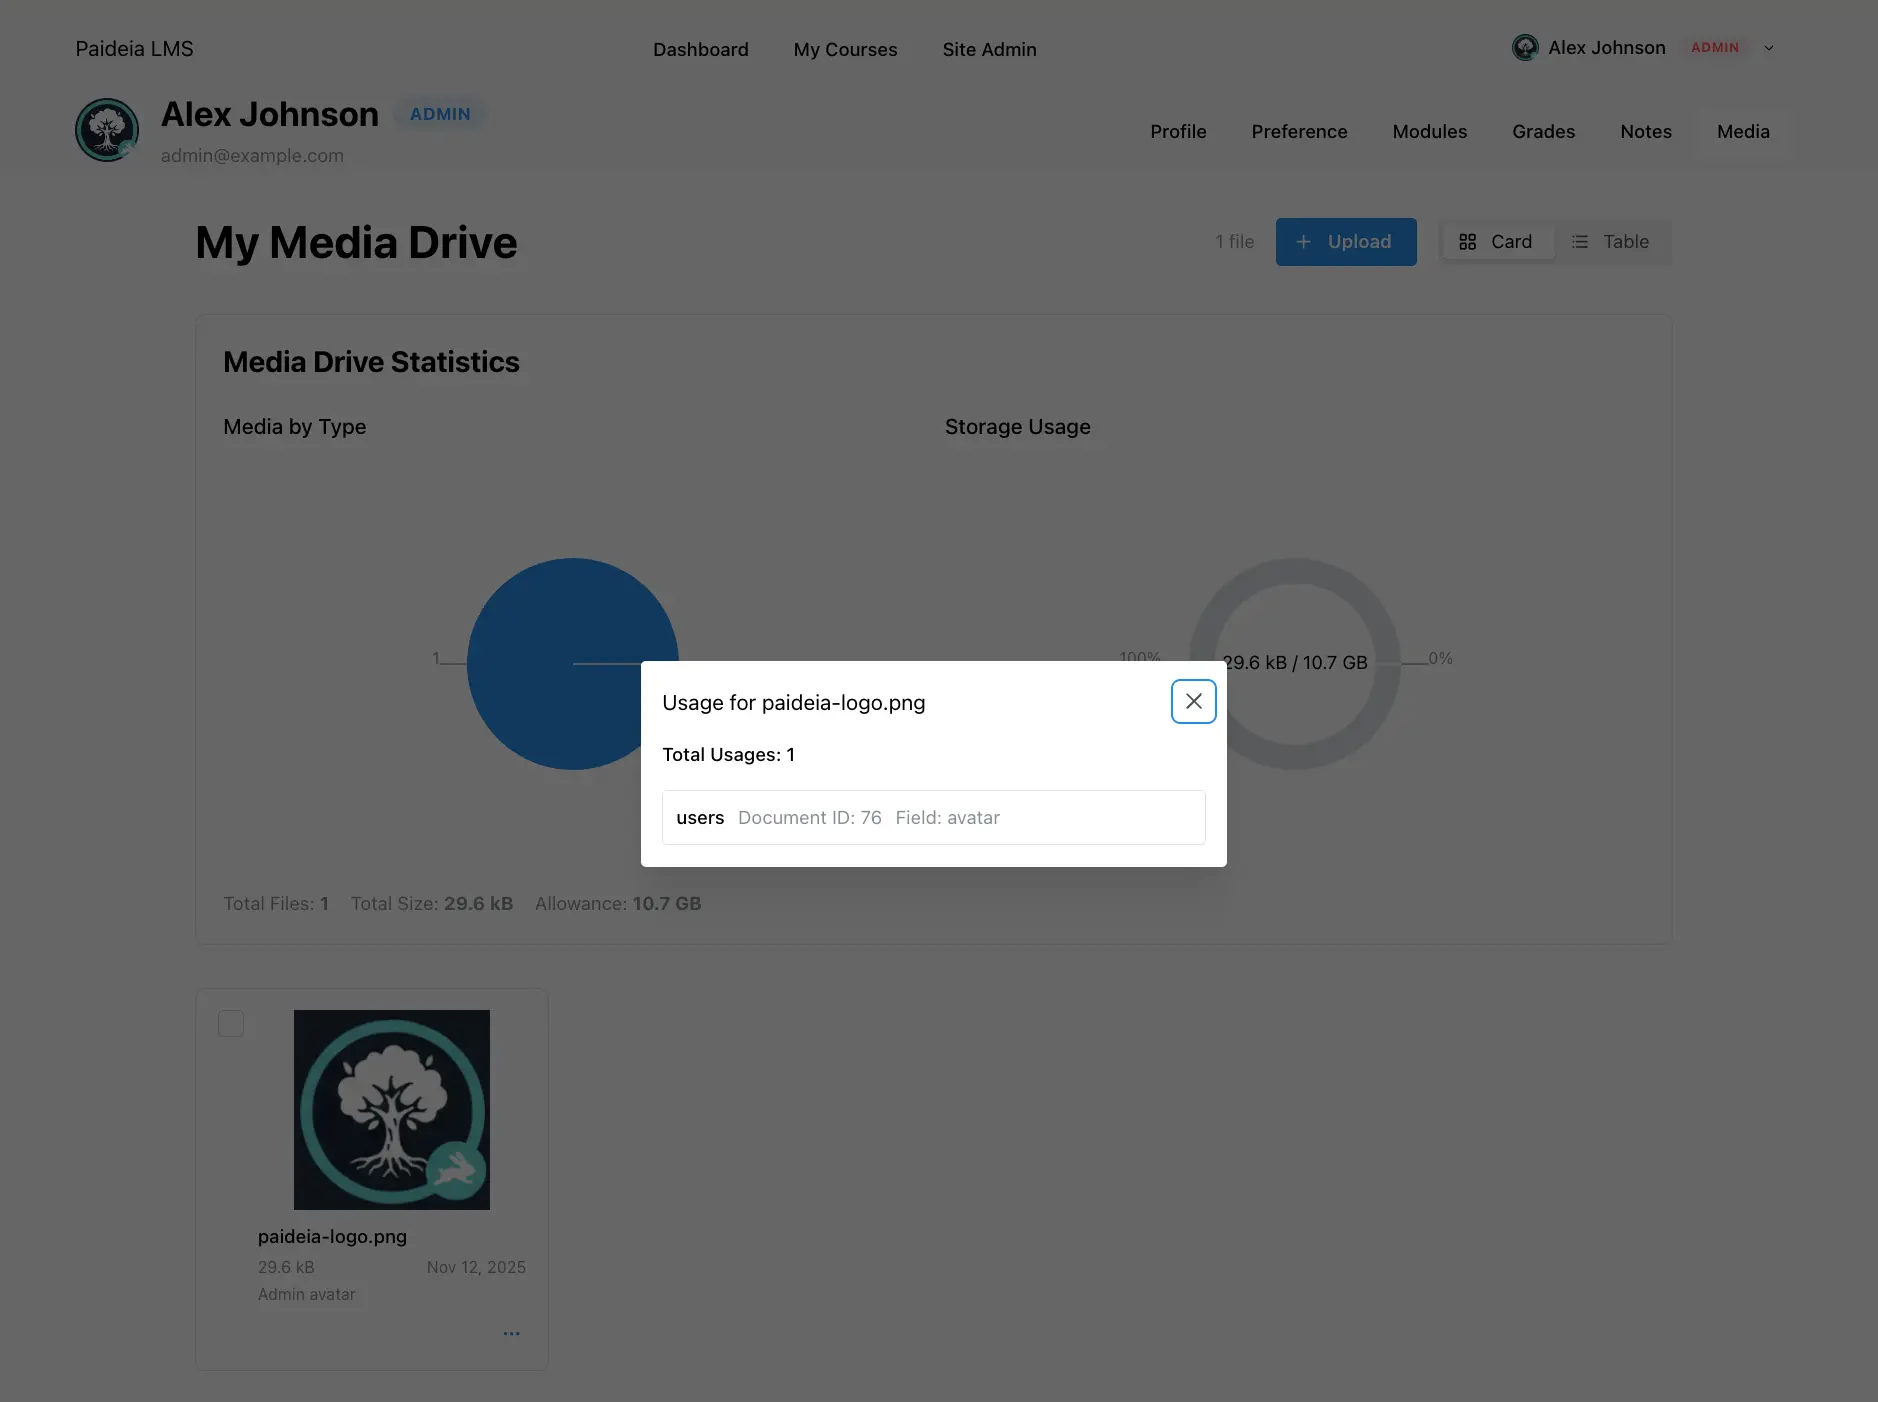Click the small avatar icon beside Alex Johnson
The height and width of the screenshot is (1402, 1878).
click(x=1525, y=48)
